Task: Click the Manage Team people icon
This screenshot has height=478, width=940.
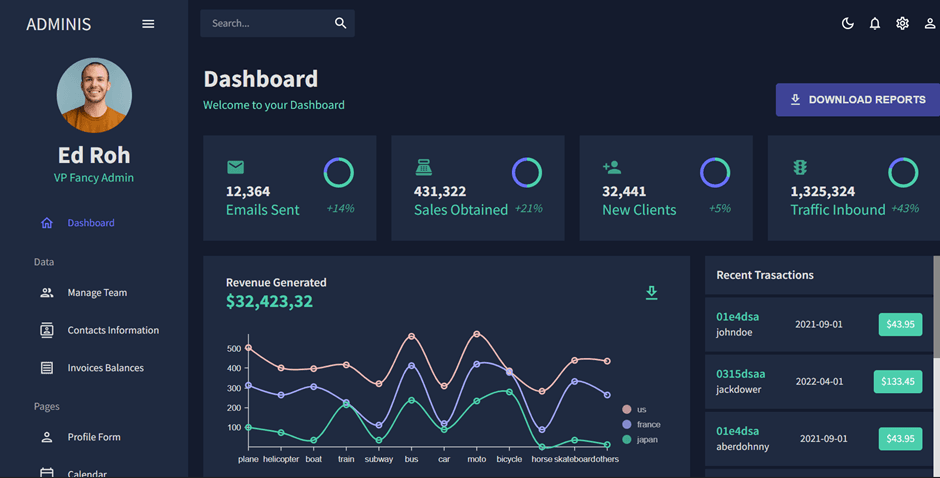Action: click(x=47, y=293)
